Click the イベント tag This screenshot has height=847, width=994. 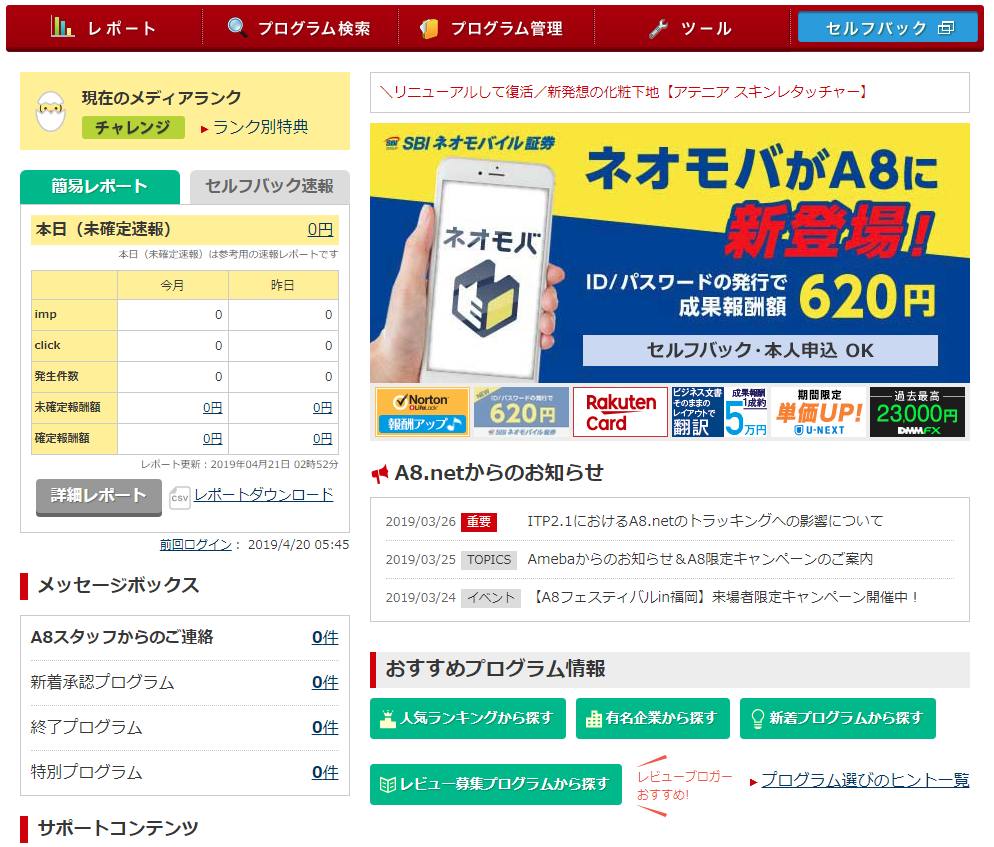point(491,598)
